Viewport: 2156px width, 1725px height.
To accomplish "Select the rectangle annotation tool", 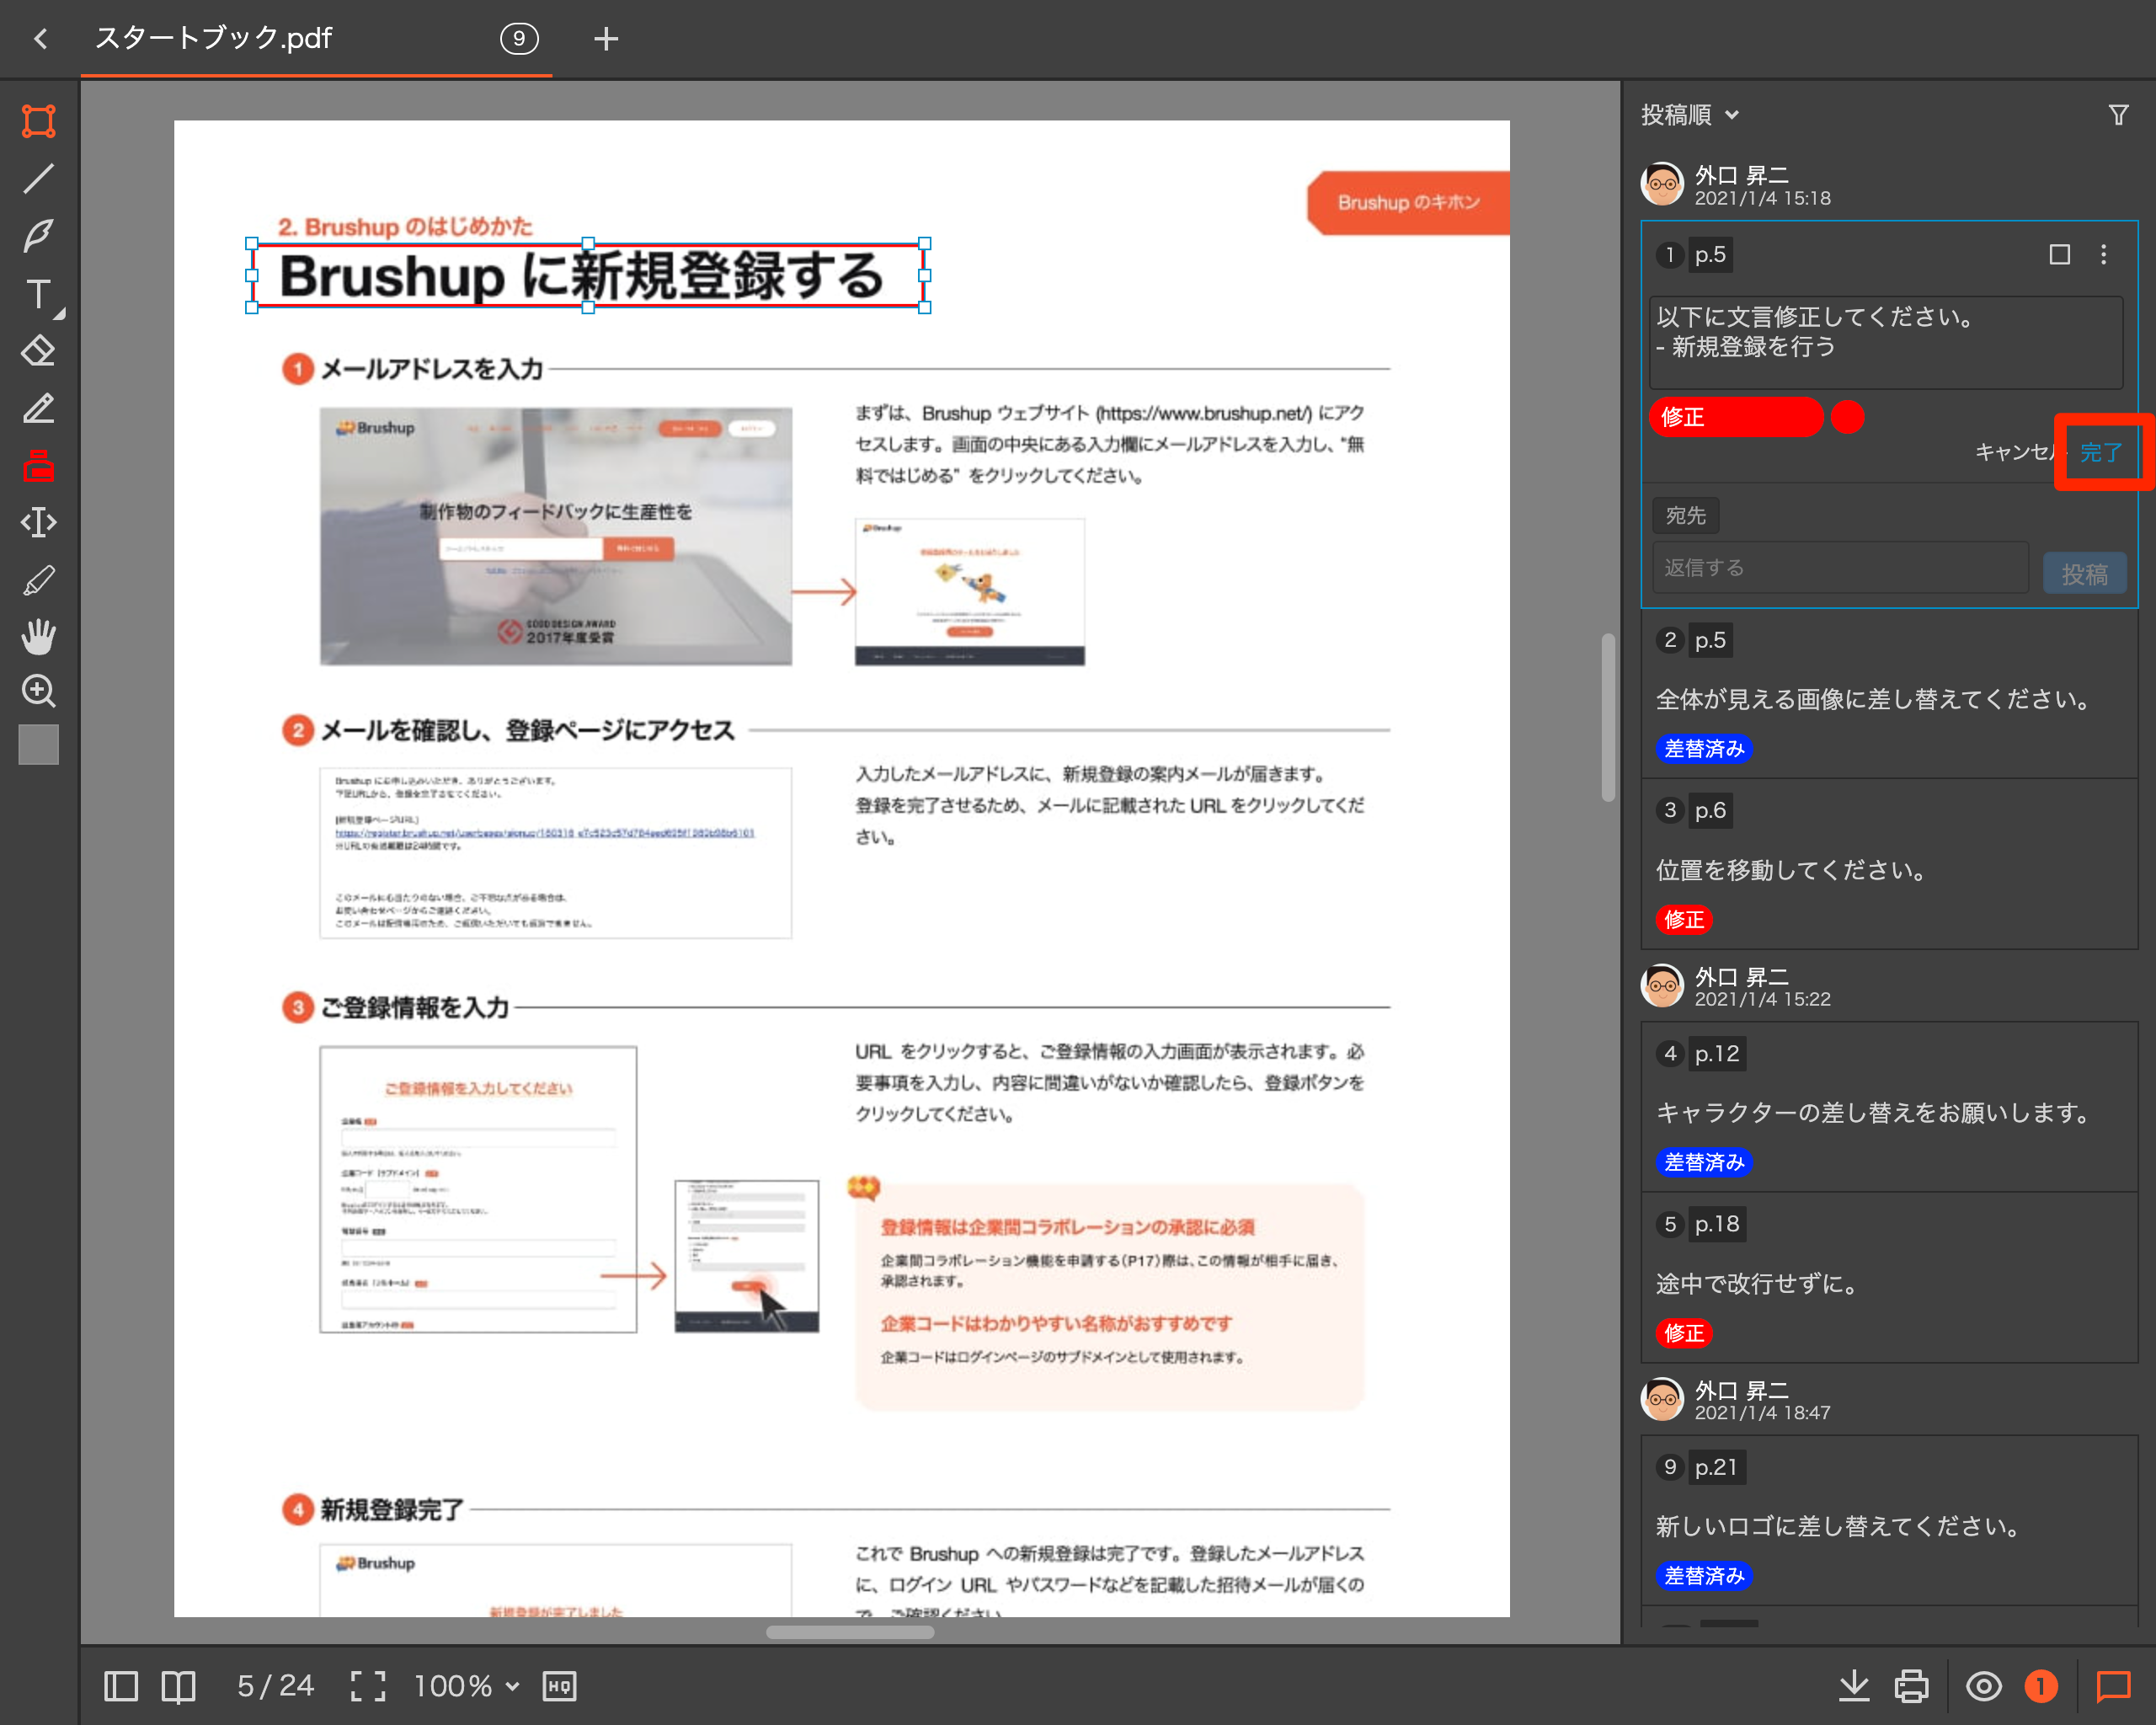I will coord(38,121).
